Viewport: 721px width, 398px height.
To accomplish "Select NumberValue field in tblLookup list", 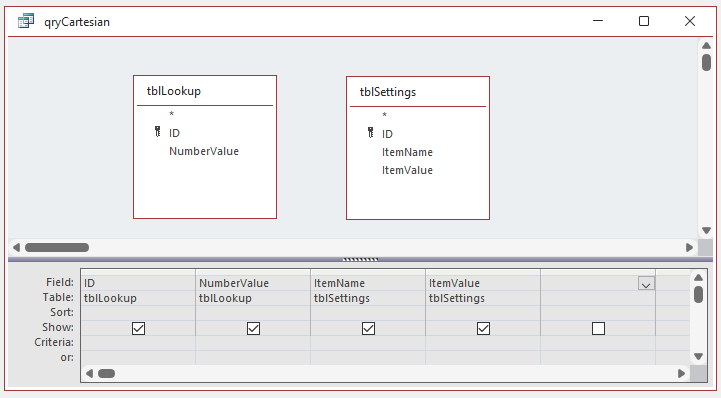I will click(x=204, y=151).
